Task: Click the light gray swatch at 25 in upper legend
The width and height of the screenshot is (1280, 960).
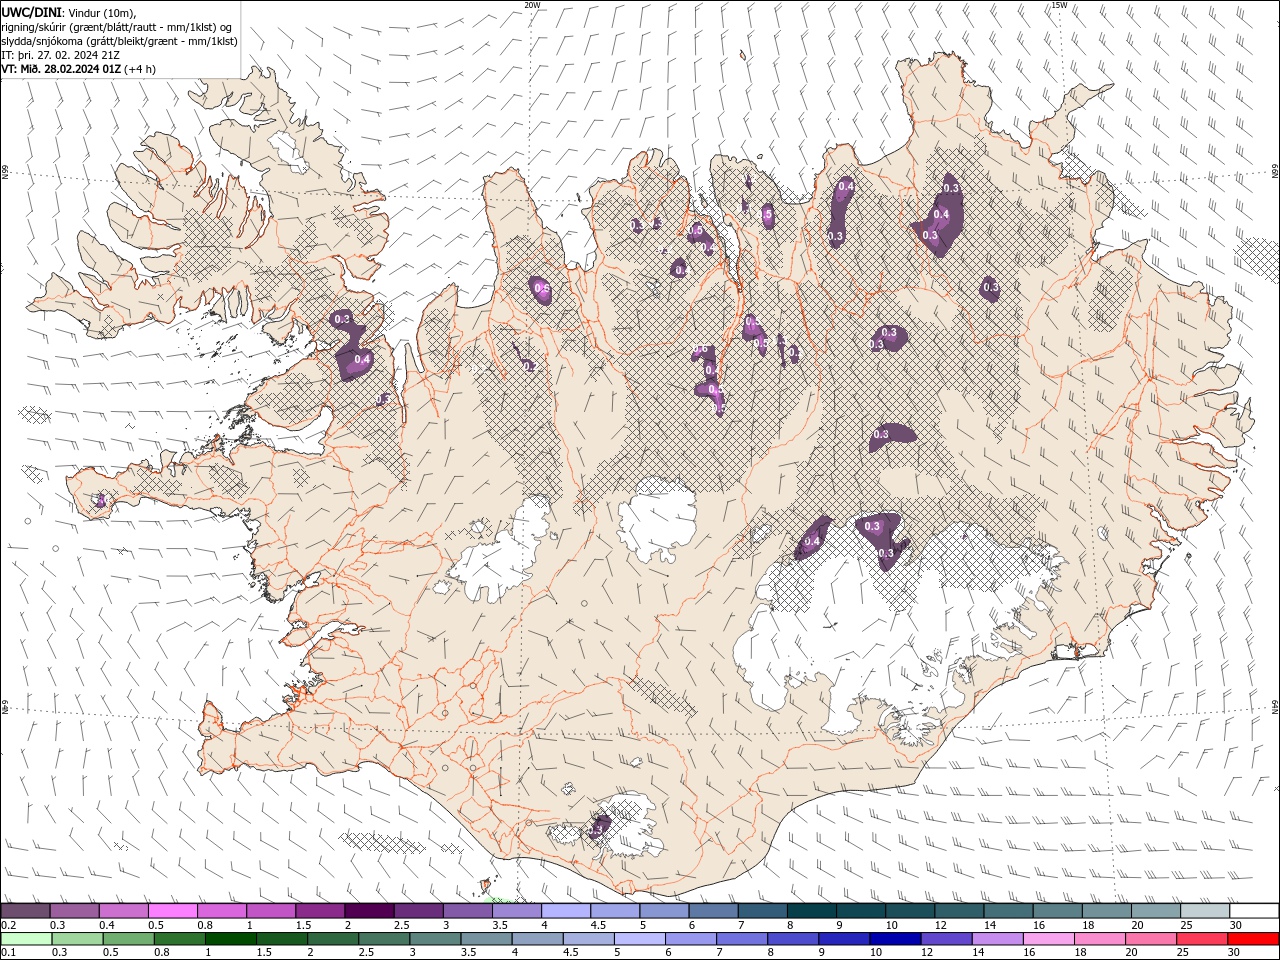Action: point(1205,911)
